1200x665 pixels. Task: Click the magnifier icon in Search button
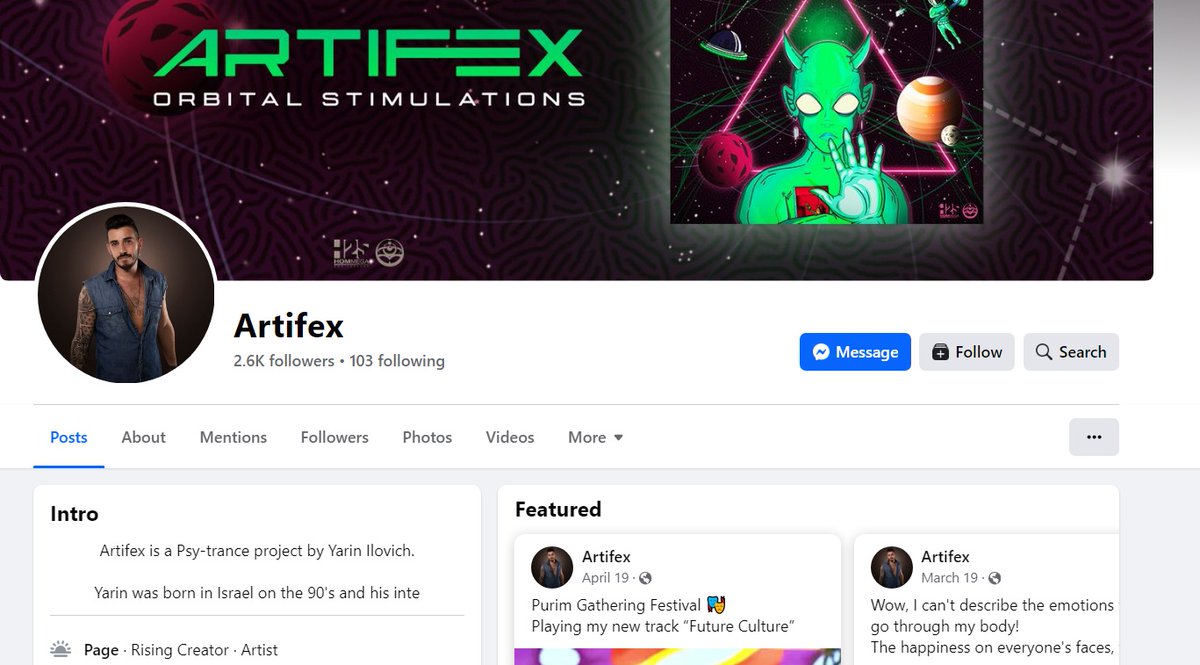tap(1044, 352)
